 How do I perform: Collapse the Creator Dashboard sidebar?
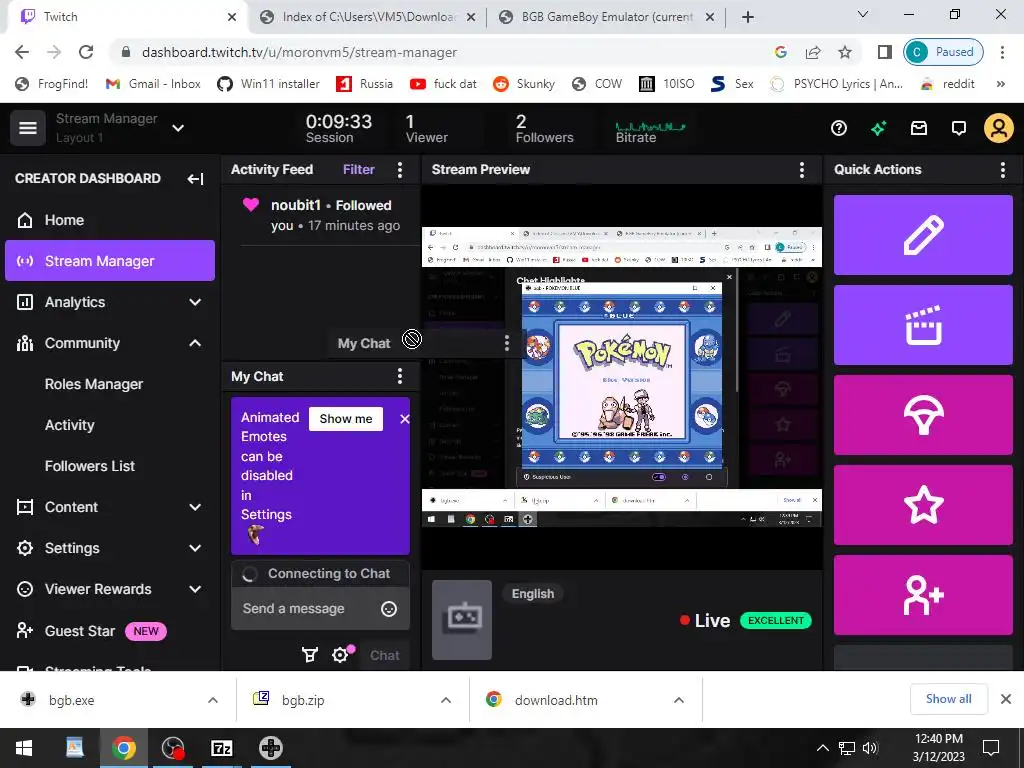pos(195,178)
